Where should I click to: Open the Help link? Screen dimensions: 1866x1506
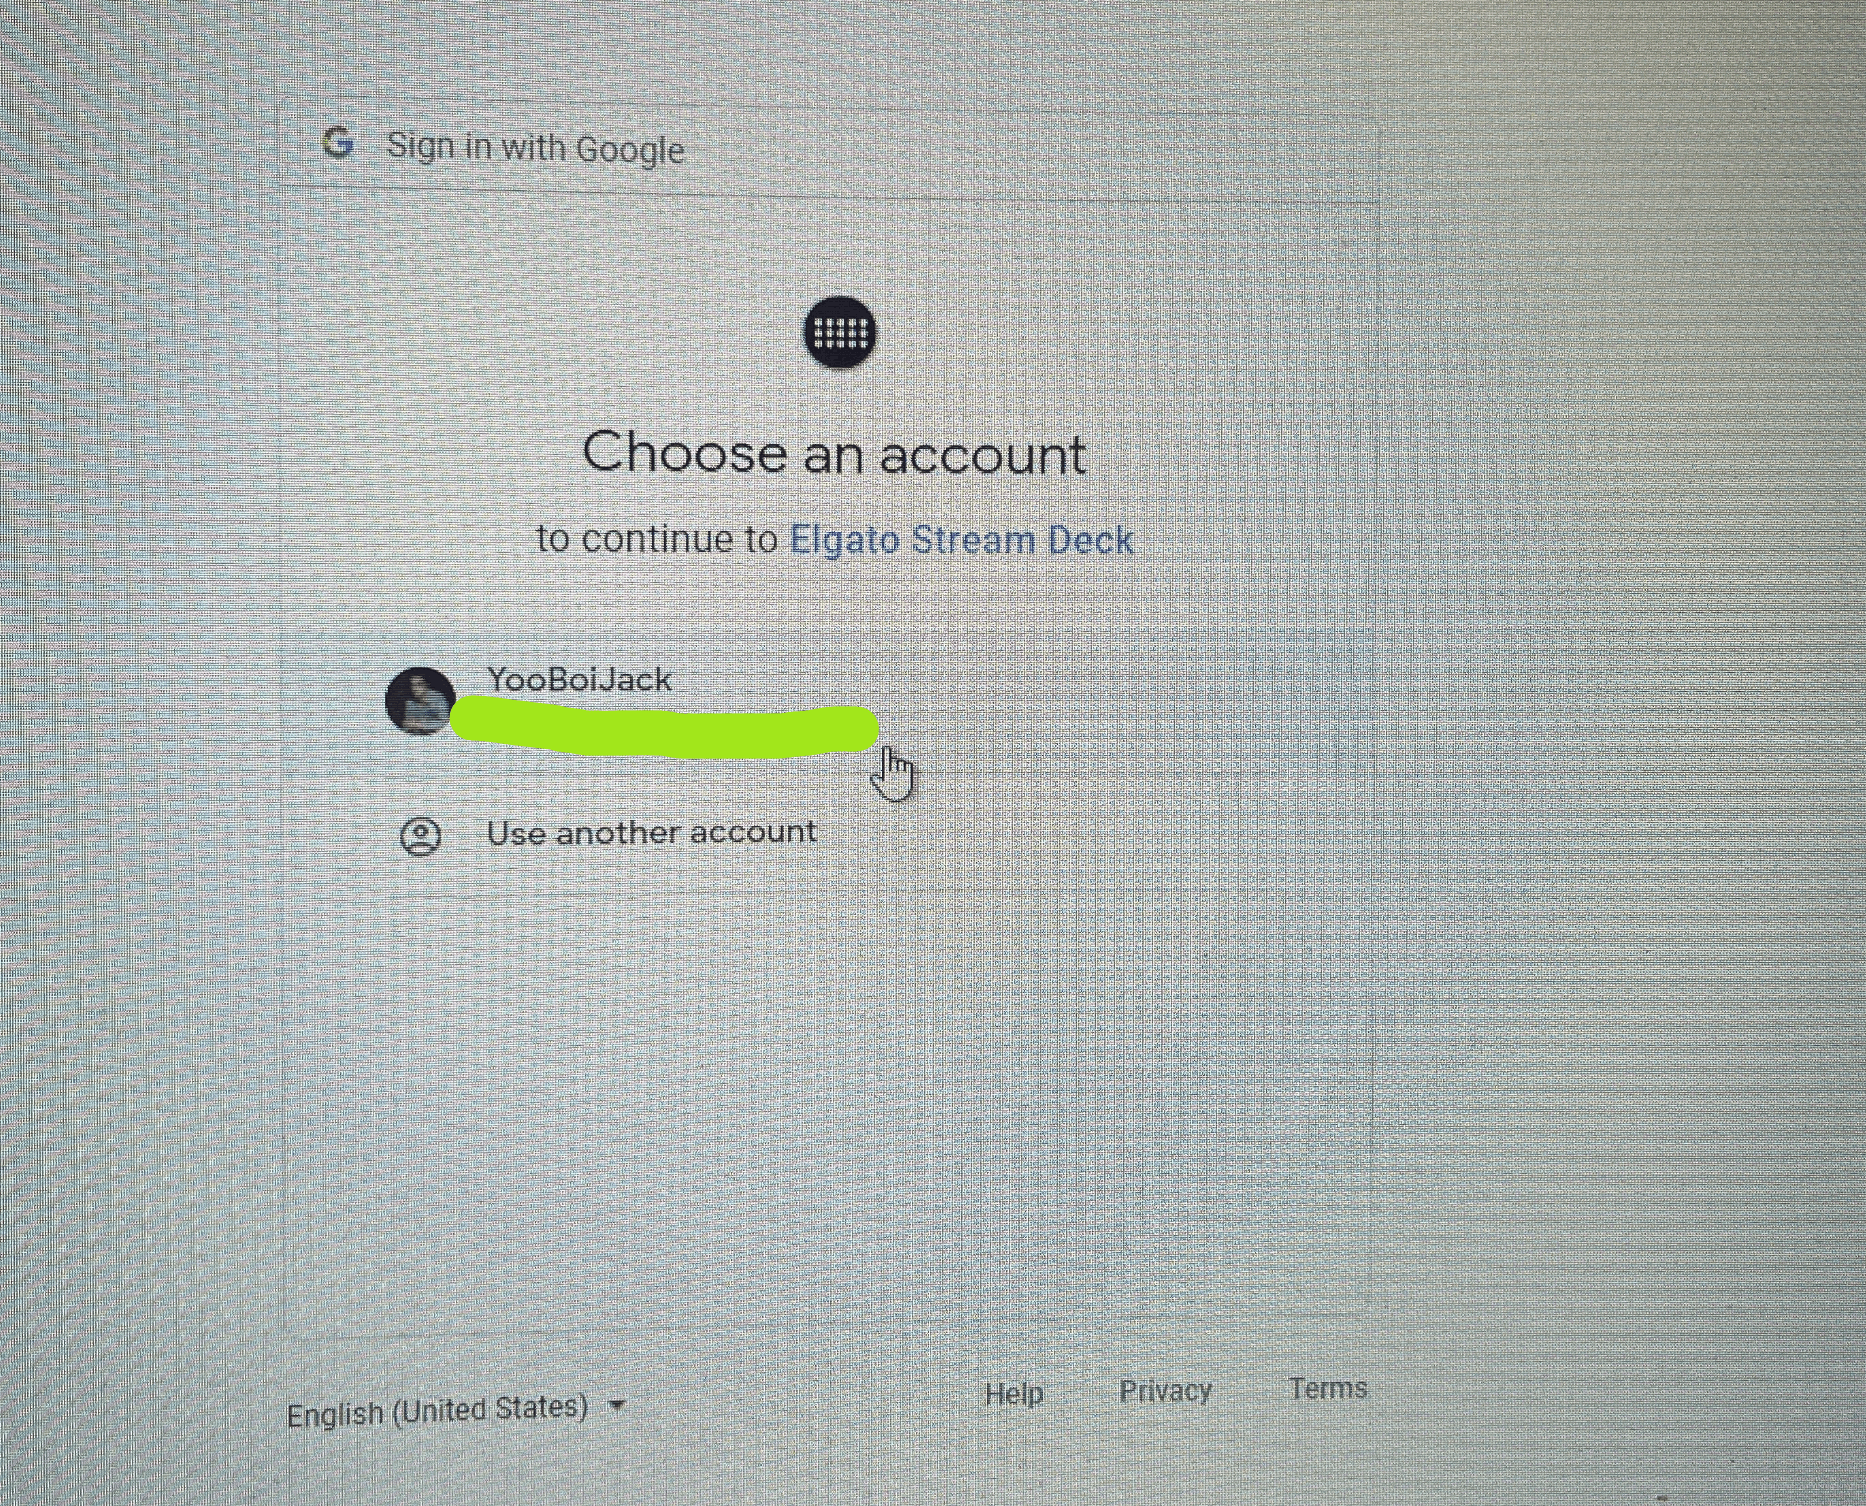(x=1014, y=1393)
